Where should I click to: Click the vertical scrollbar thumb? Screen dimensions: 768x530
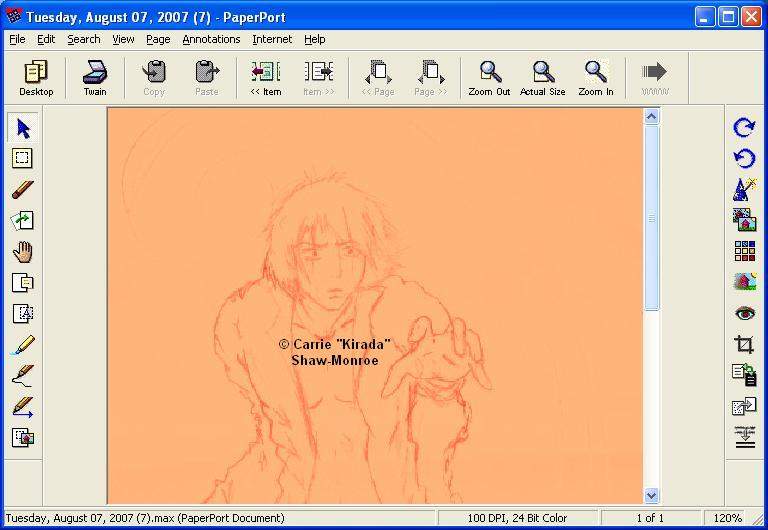(651, 218)
